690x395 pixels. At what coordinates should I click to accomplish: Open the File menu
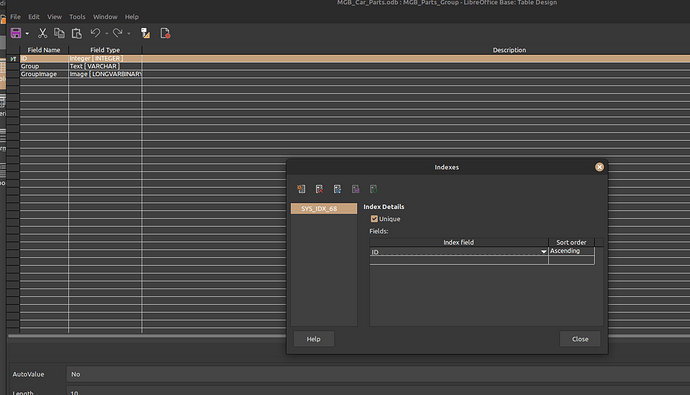[x=15, y=17]
